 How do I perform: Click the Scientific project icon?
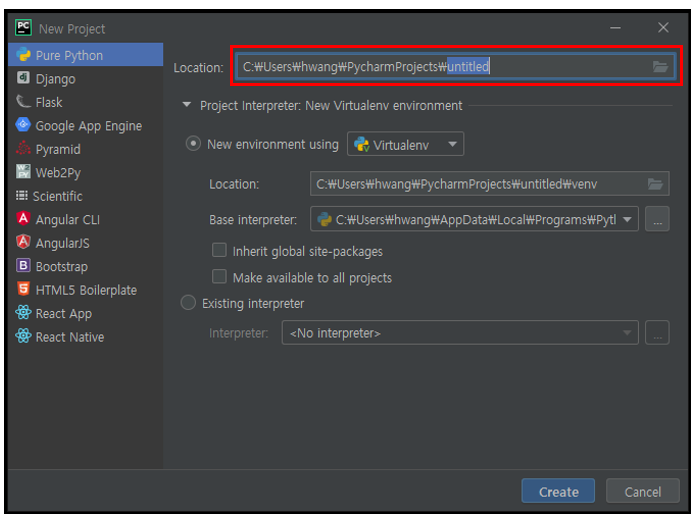pos(22,195)
